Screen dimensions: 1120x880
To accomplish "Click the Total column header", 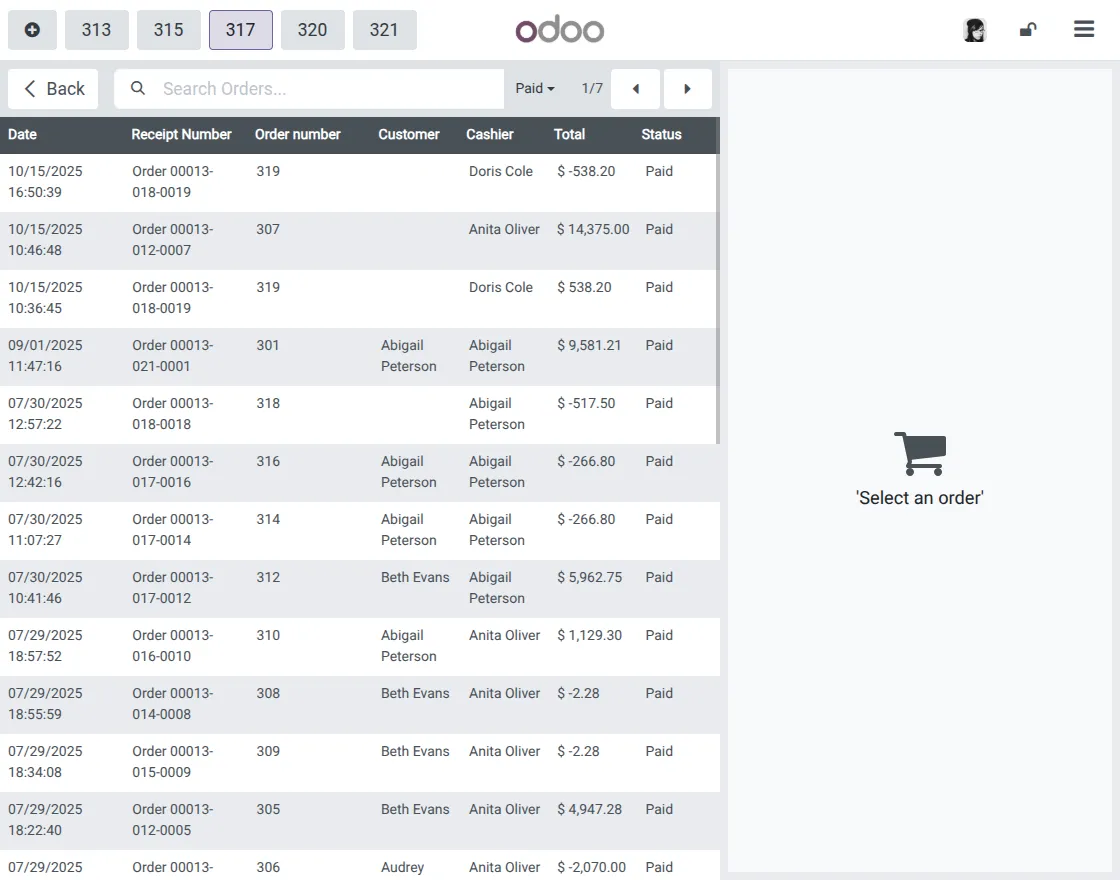I will point(569,135).
